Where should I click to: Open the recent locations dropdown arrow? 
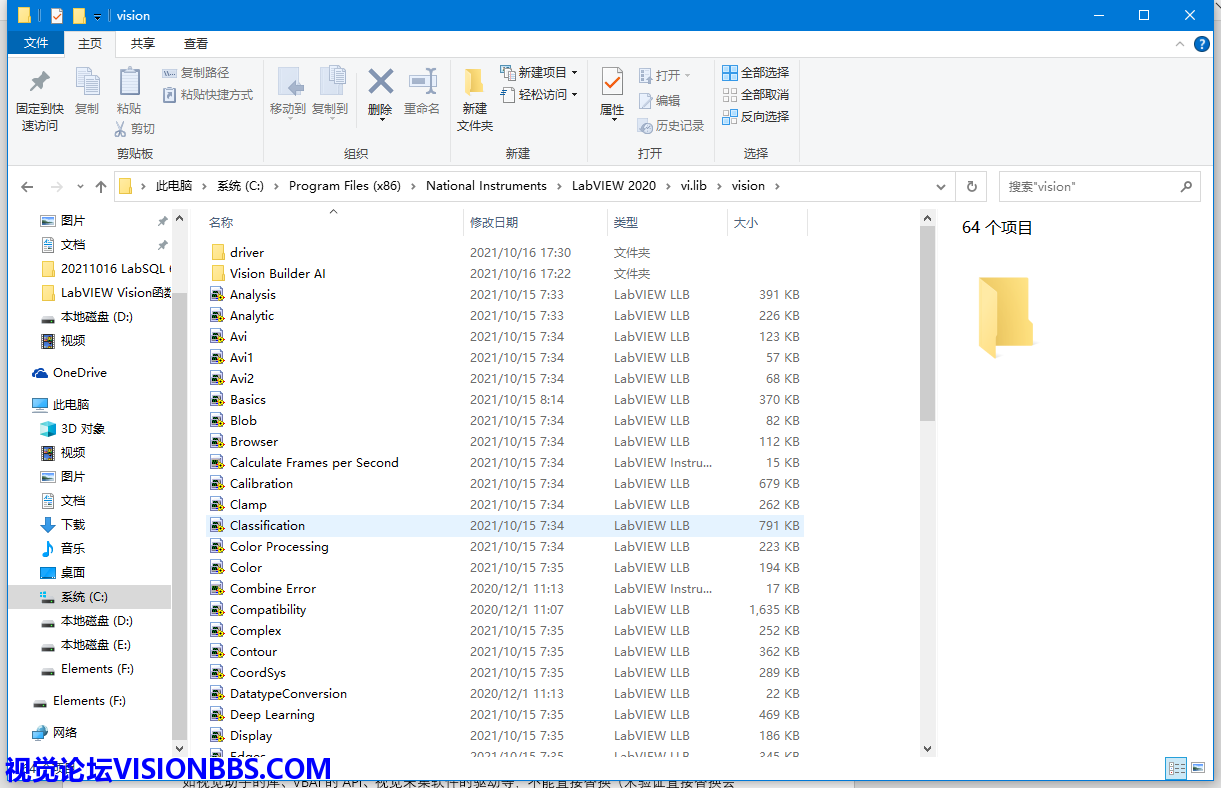point(80,187)
